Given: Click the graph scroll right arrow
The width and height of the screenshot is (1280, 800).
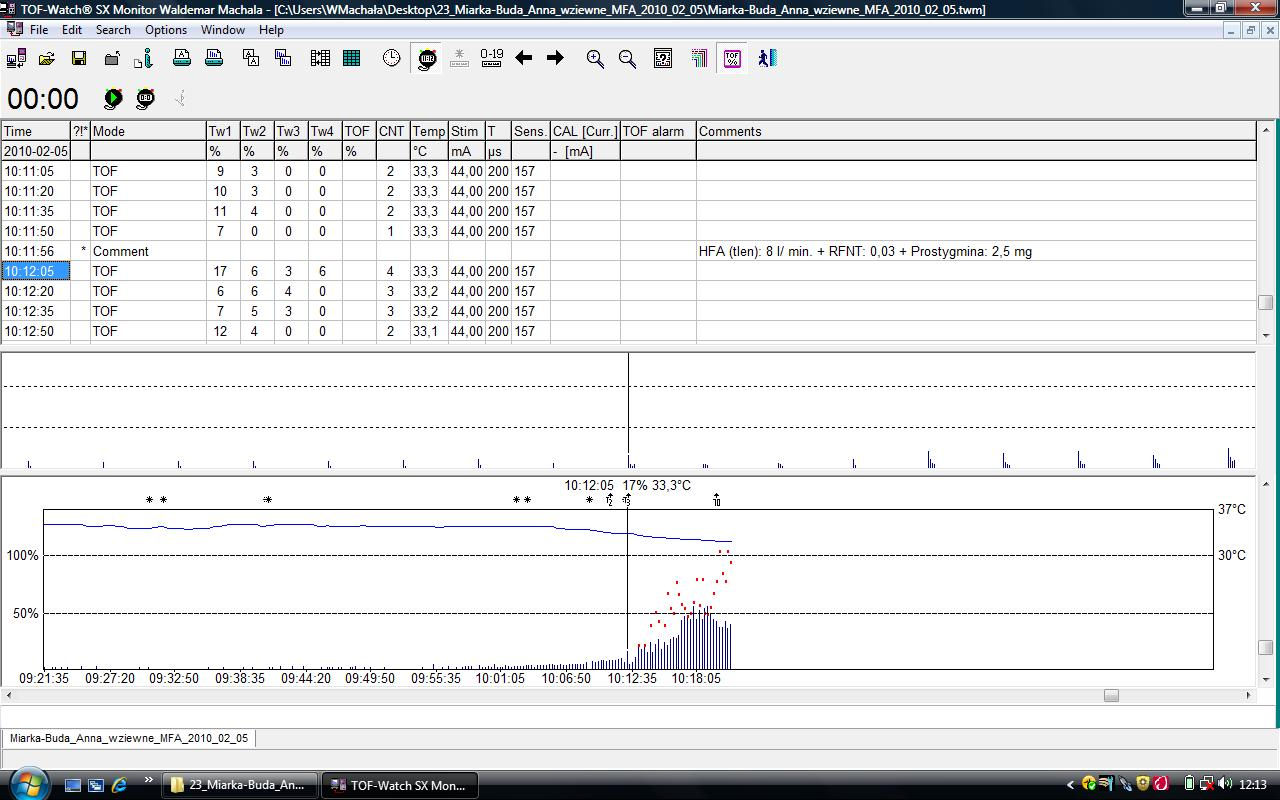Looking at the screenshot, I should 1247,695.
